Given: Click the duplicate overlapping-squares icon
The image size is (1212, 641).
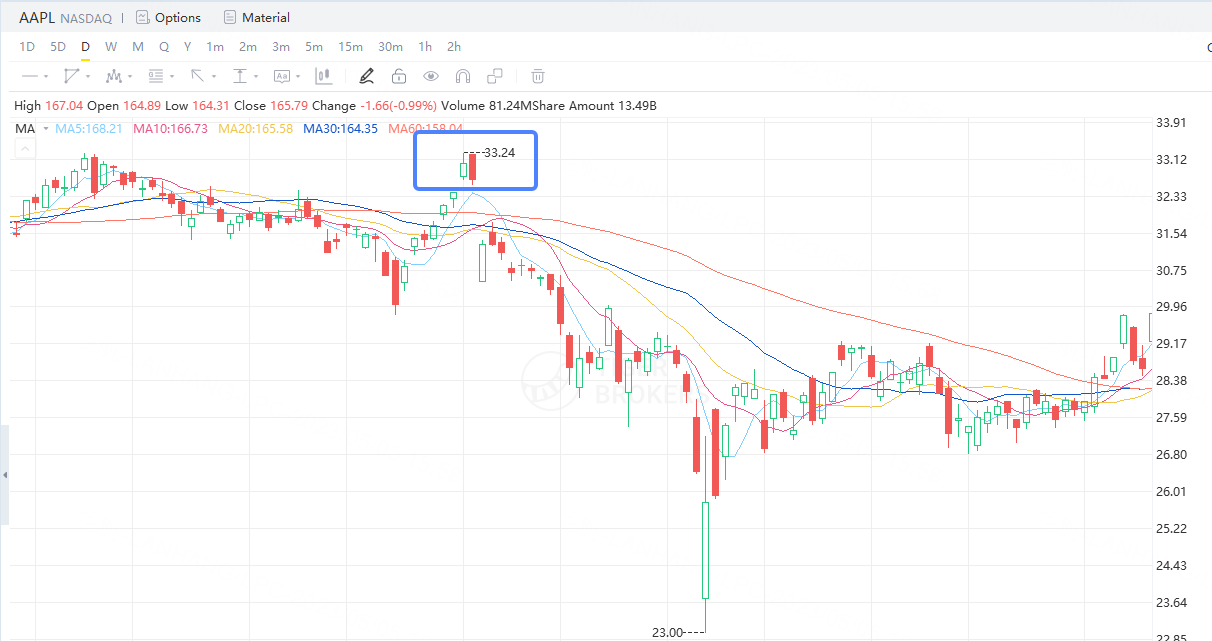Looking at the screenshot, I should click(495, 76).
